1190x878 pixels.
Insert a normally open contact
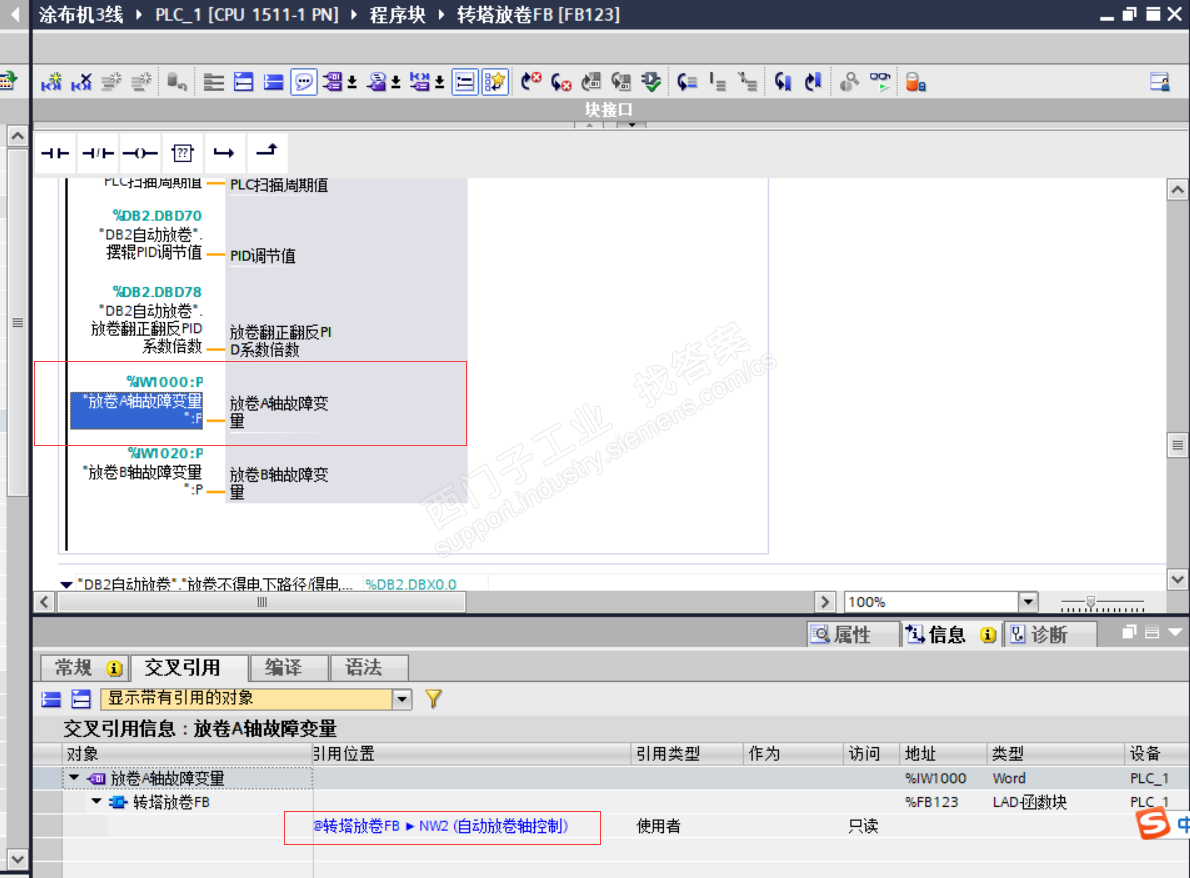[55, 153]
